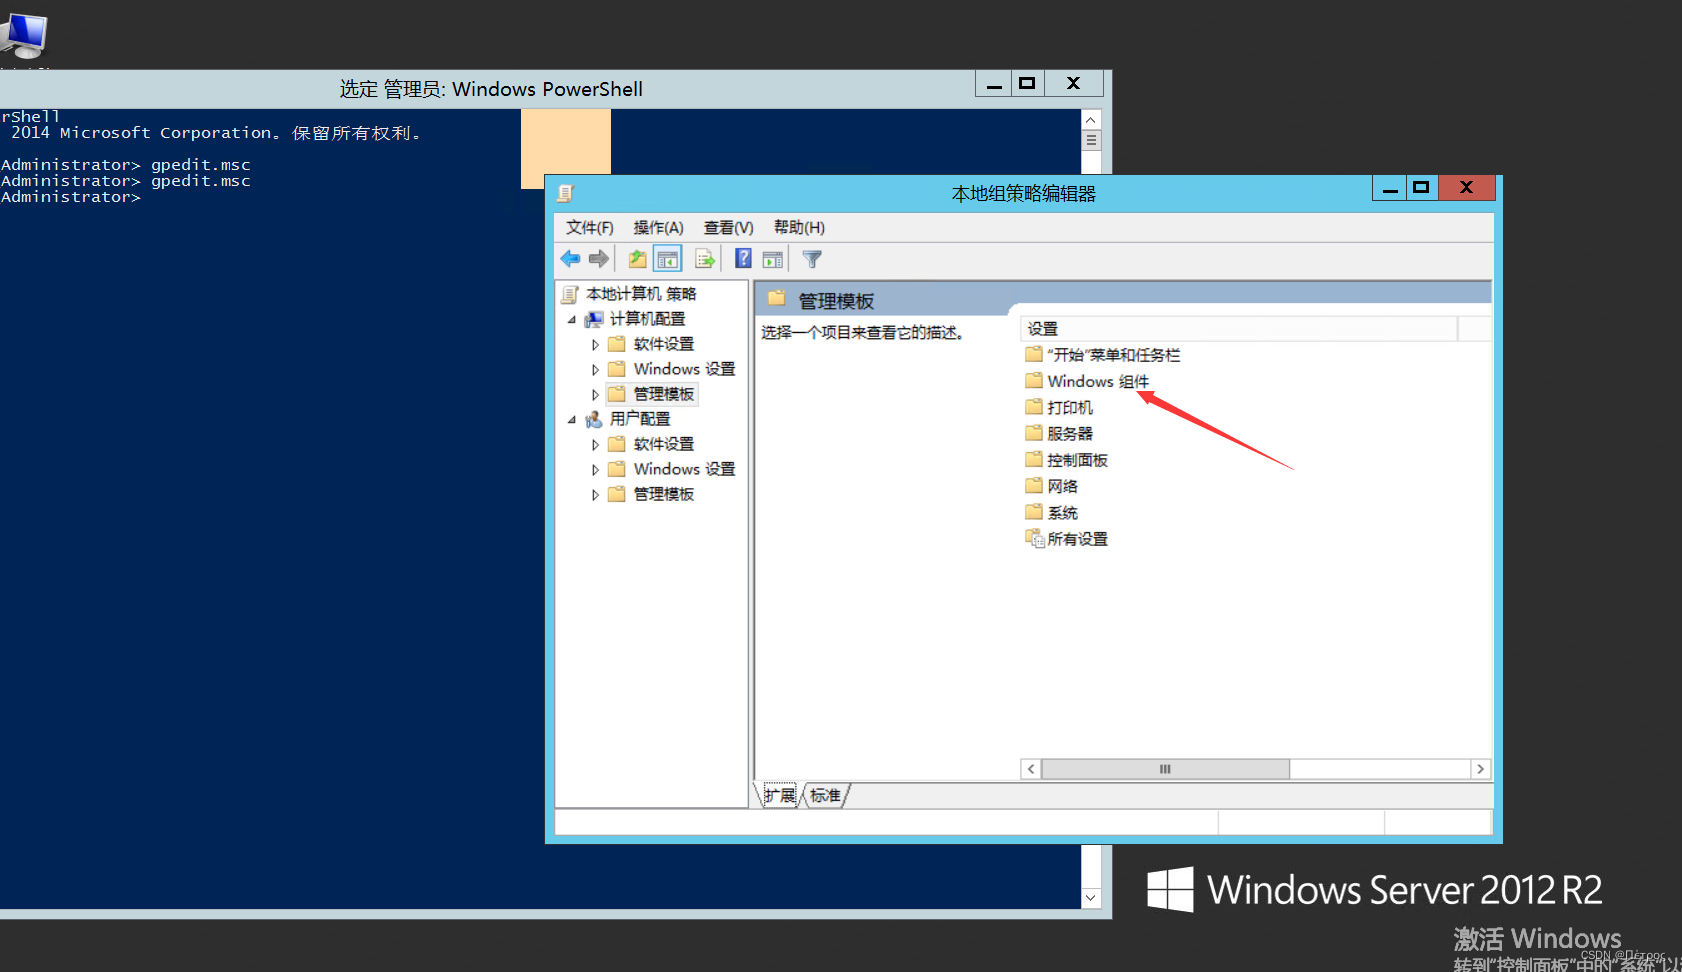Click the Group Policy Editor title icon
The height and width of the screenshot is (972, 1682).
[x=566, y=193]
